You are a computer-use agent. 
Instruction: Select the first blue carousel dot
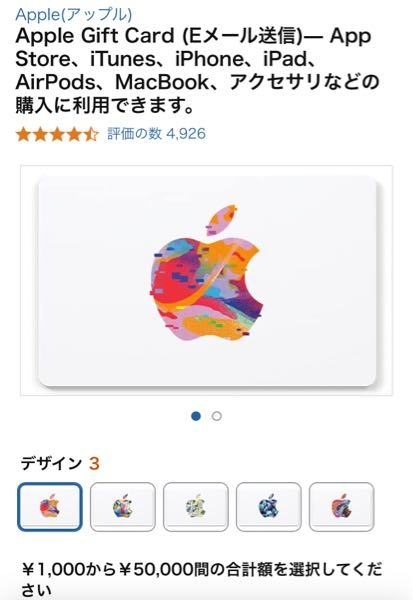pos(196,416)
